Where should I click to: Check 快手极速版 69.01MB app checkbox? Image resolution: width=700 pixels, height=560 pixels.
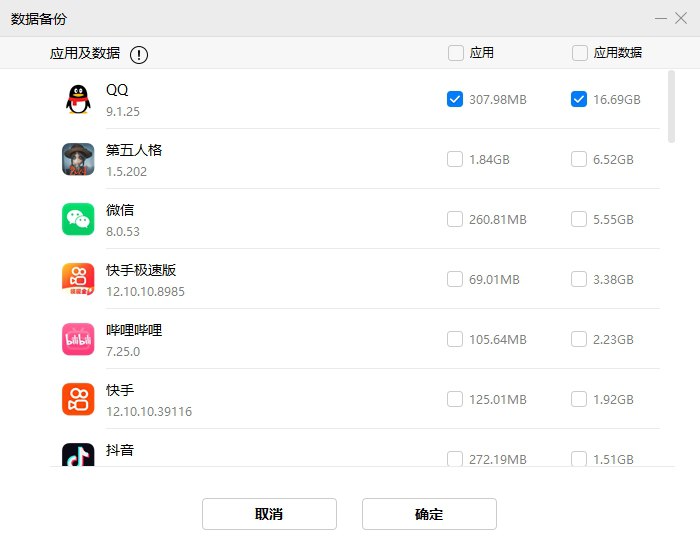(455, 279)
